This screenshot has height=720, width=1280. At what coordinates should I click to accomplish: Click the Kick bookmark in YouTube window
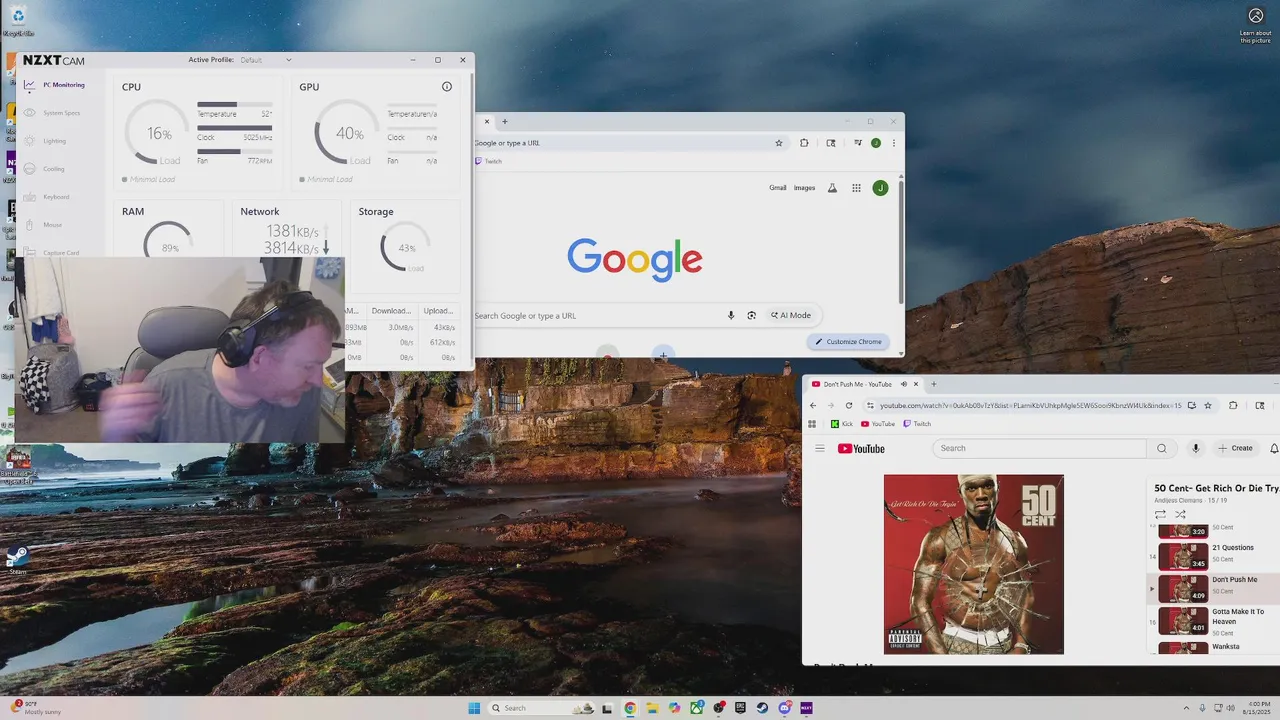point(842,424)
